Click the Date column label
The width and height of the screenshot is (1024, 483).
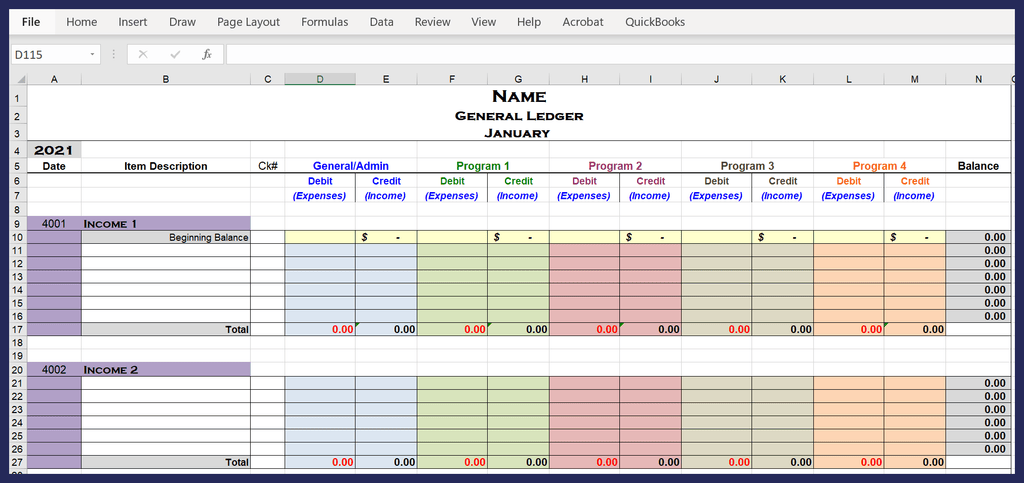(54, 166)
